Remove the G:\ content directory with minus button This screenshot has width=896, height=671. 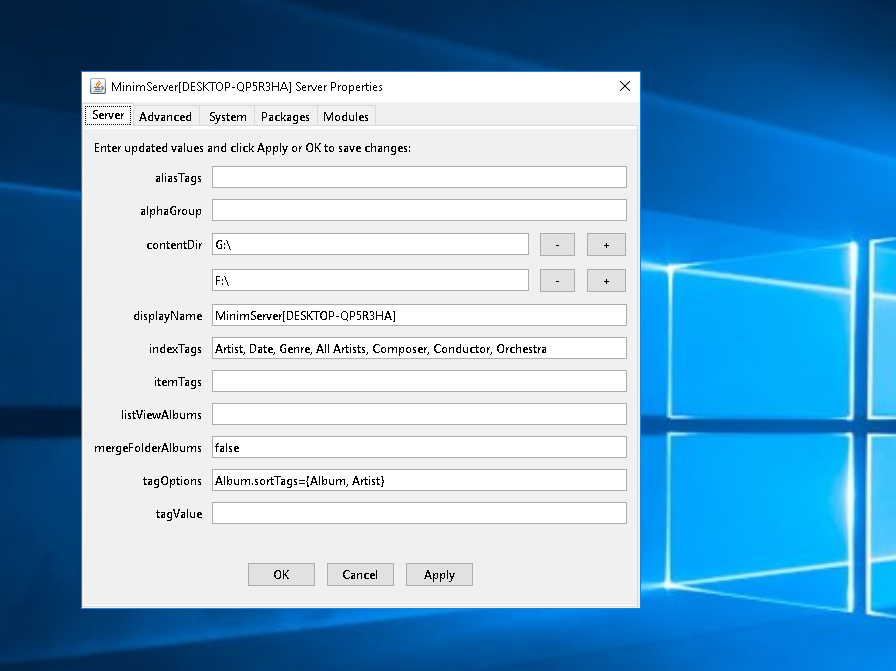coord(557,244)
